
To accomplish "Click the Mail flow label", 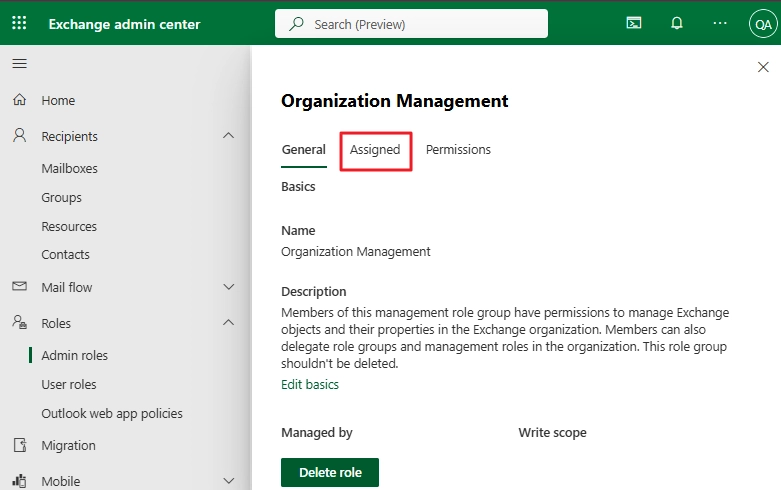I will pos(67,287).
